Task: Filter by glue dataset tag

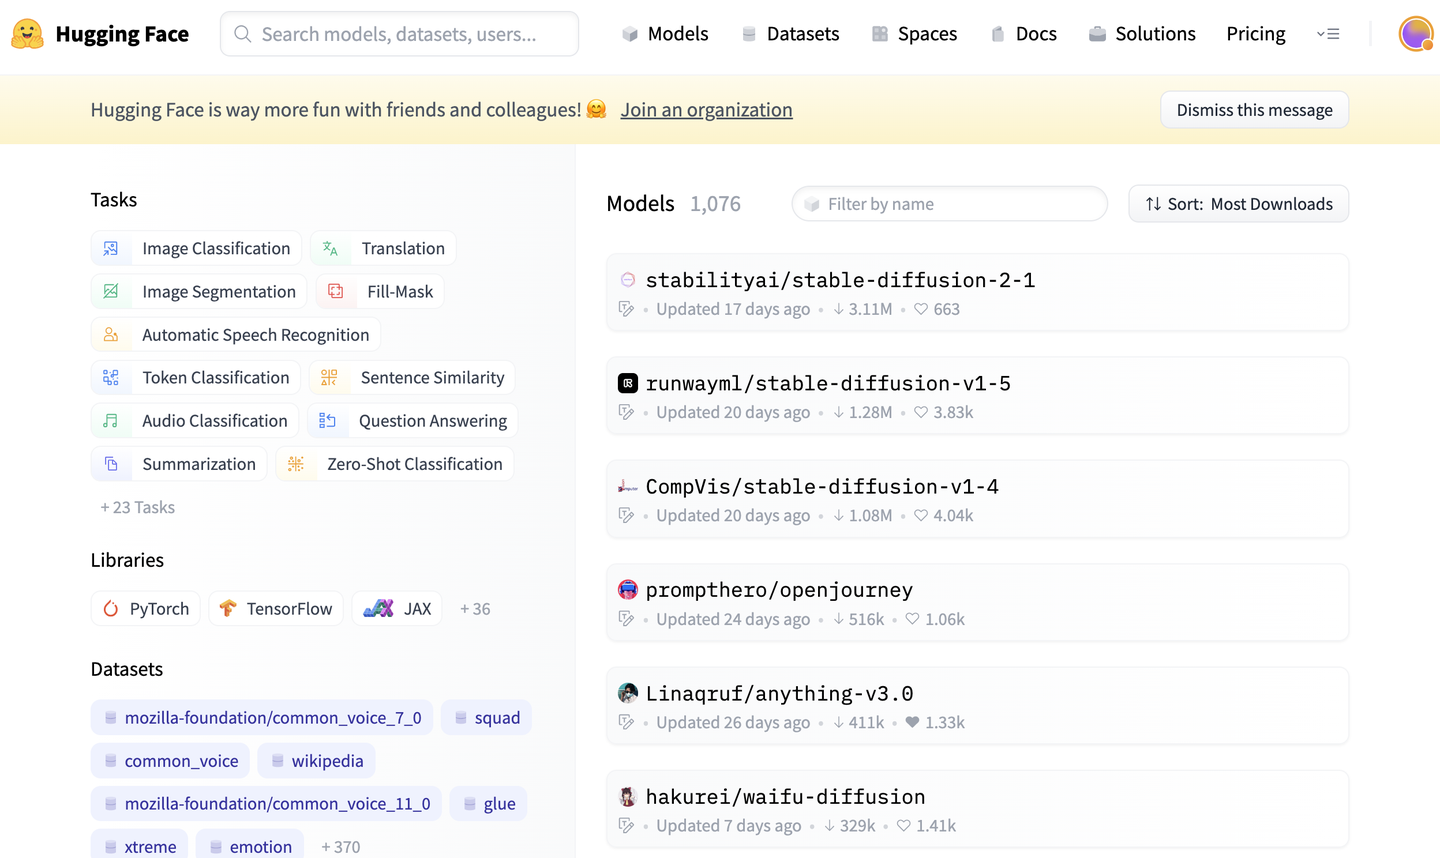Action: (x=488, y=804)
